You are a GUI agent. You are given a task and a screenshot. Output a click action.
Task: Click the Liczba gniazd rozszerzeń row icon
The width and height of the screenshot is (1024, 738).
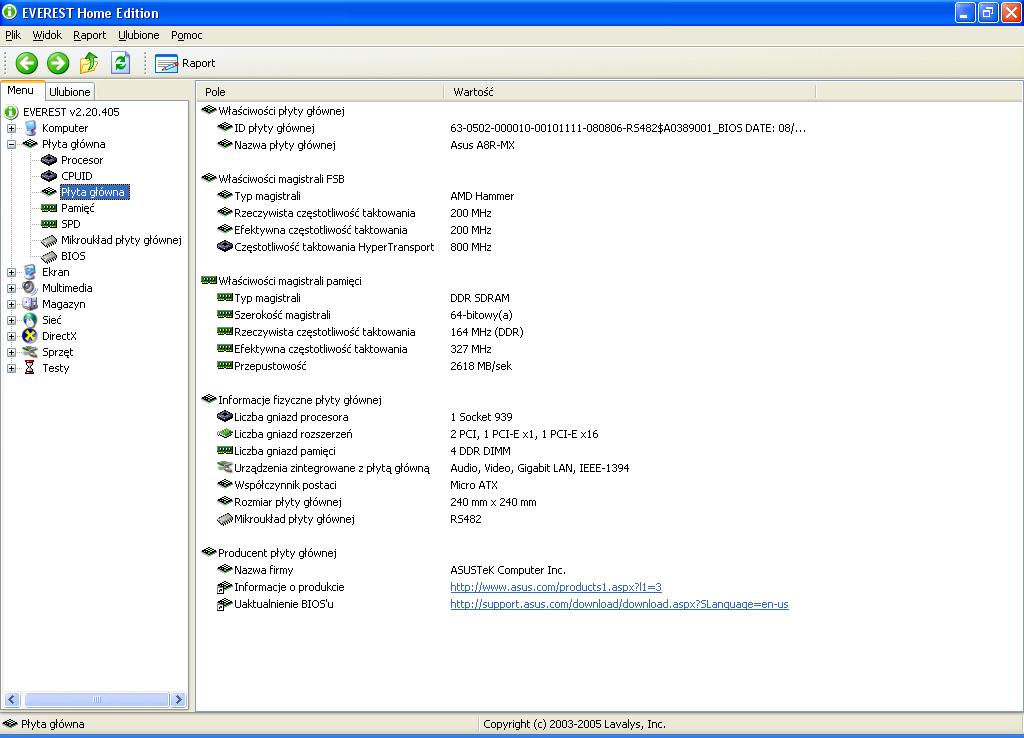225,433
